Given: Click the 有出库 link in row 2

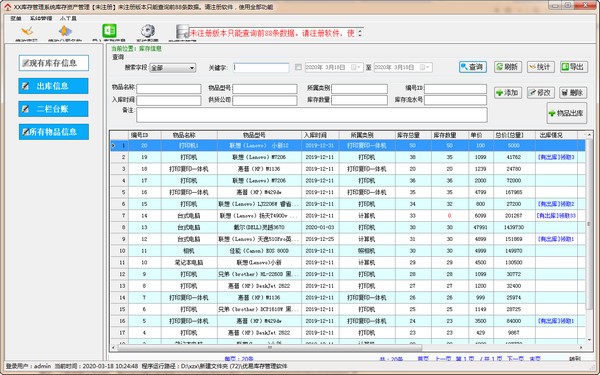Looking at the screenshot, I should coord(556,157).
